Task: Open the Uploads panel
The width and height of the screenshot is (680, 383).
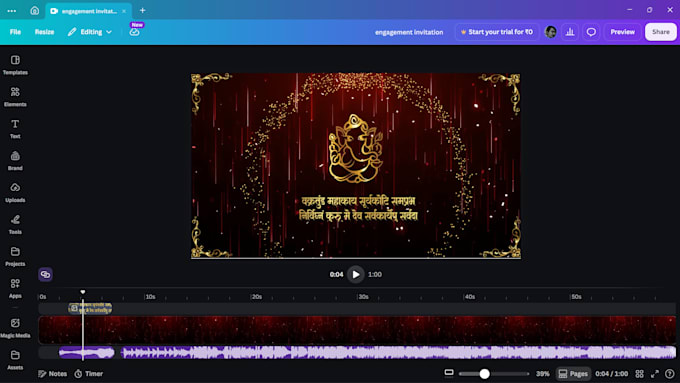Action: coord(15,193)
